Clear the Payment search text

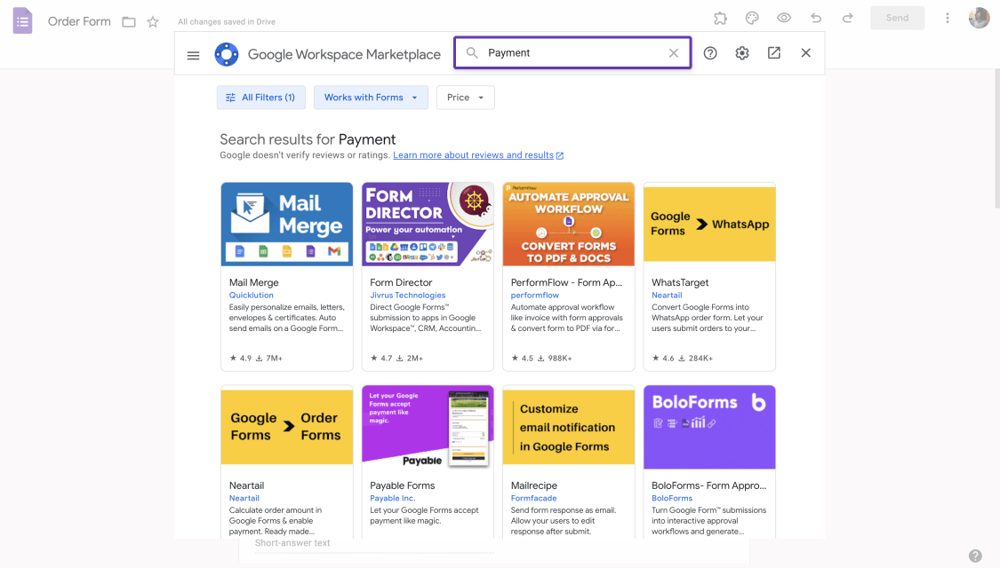(x=673, y=53)
